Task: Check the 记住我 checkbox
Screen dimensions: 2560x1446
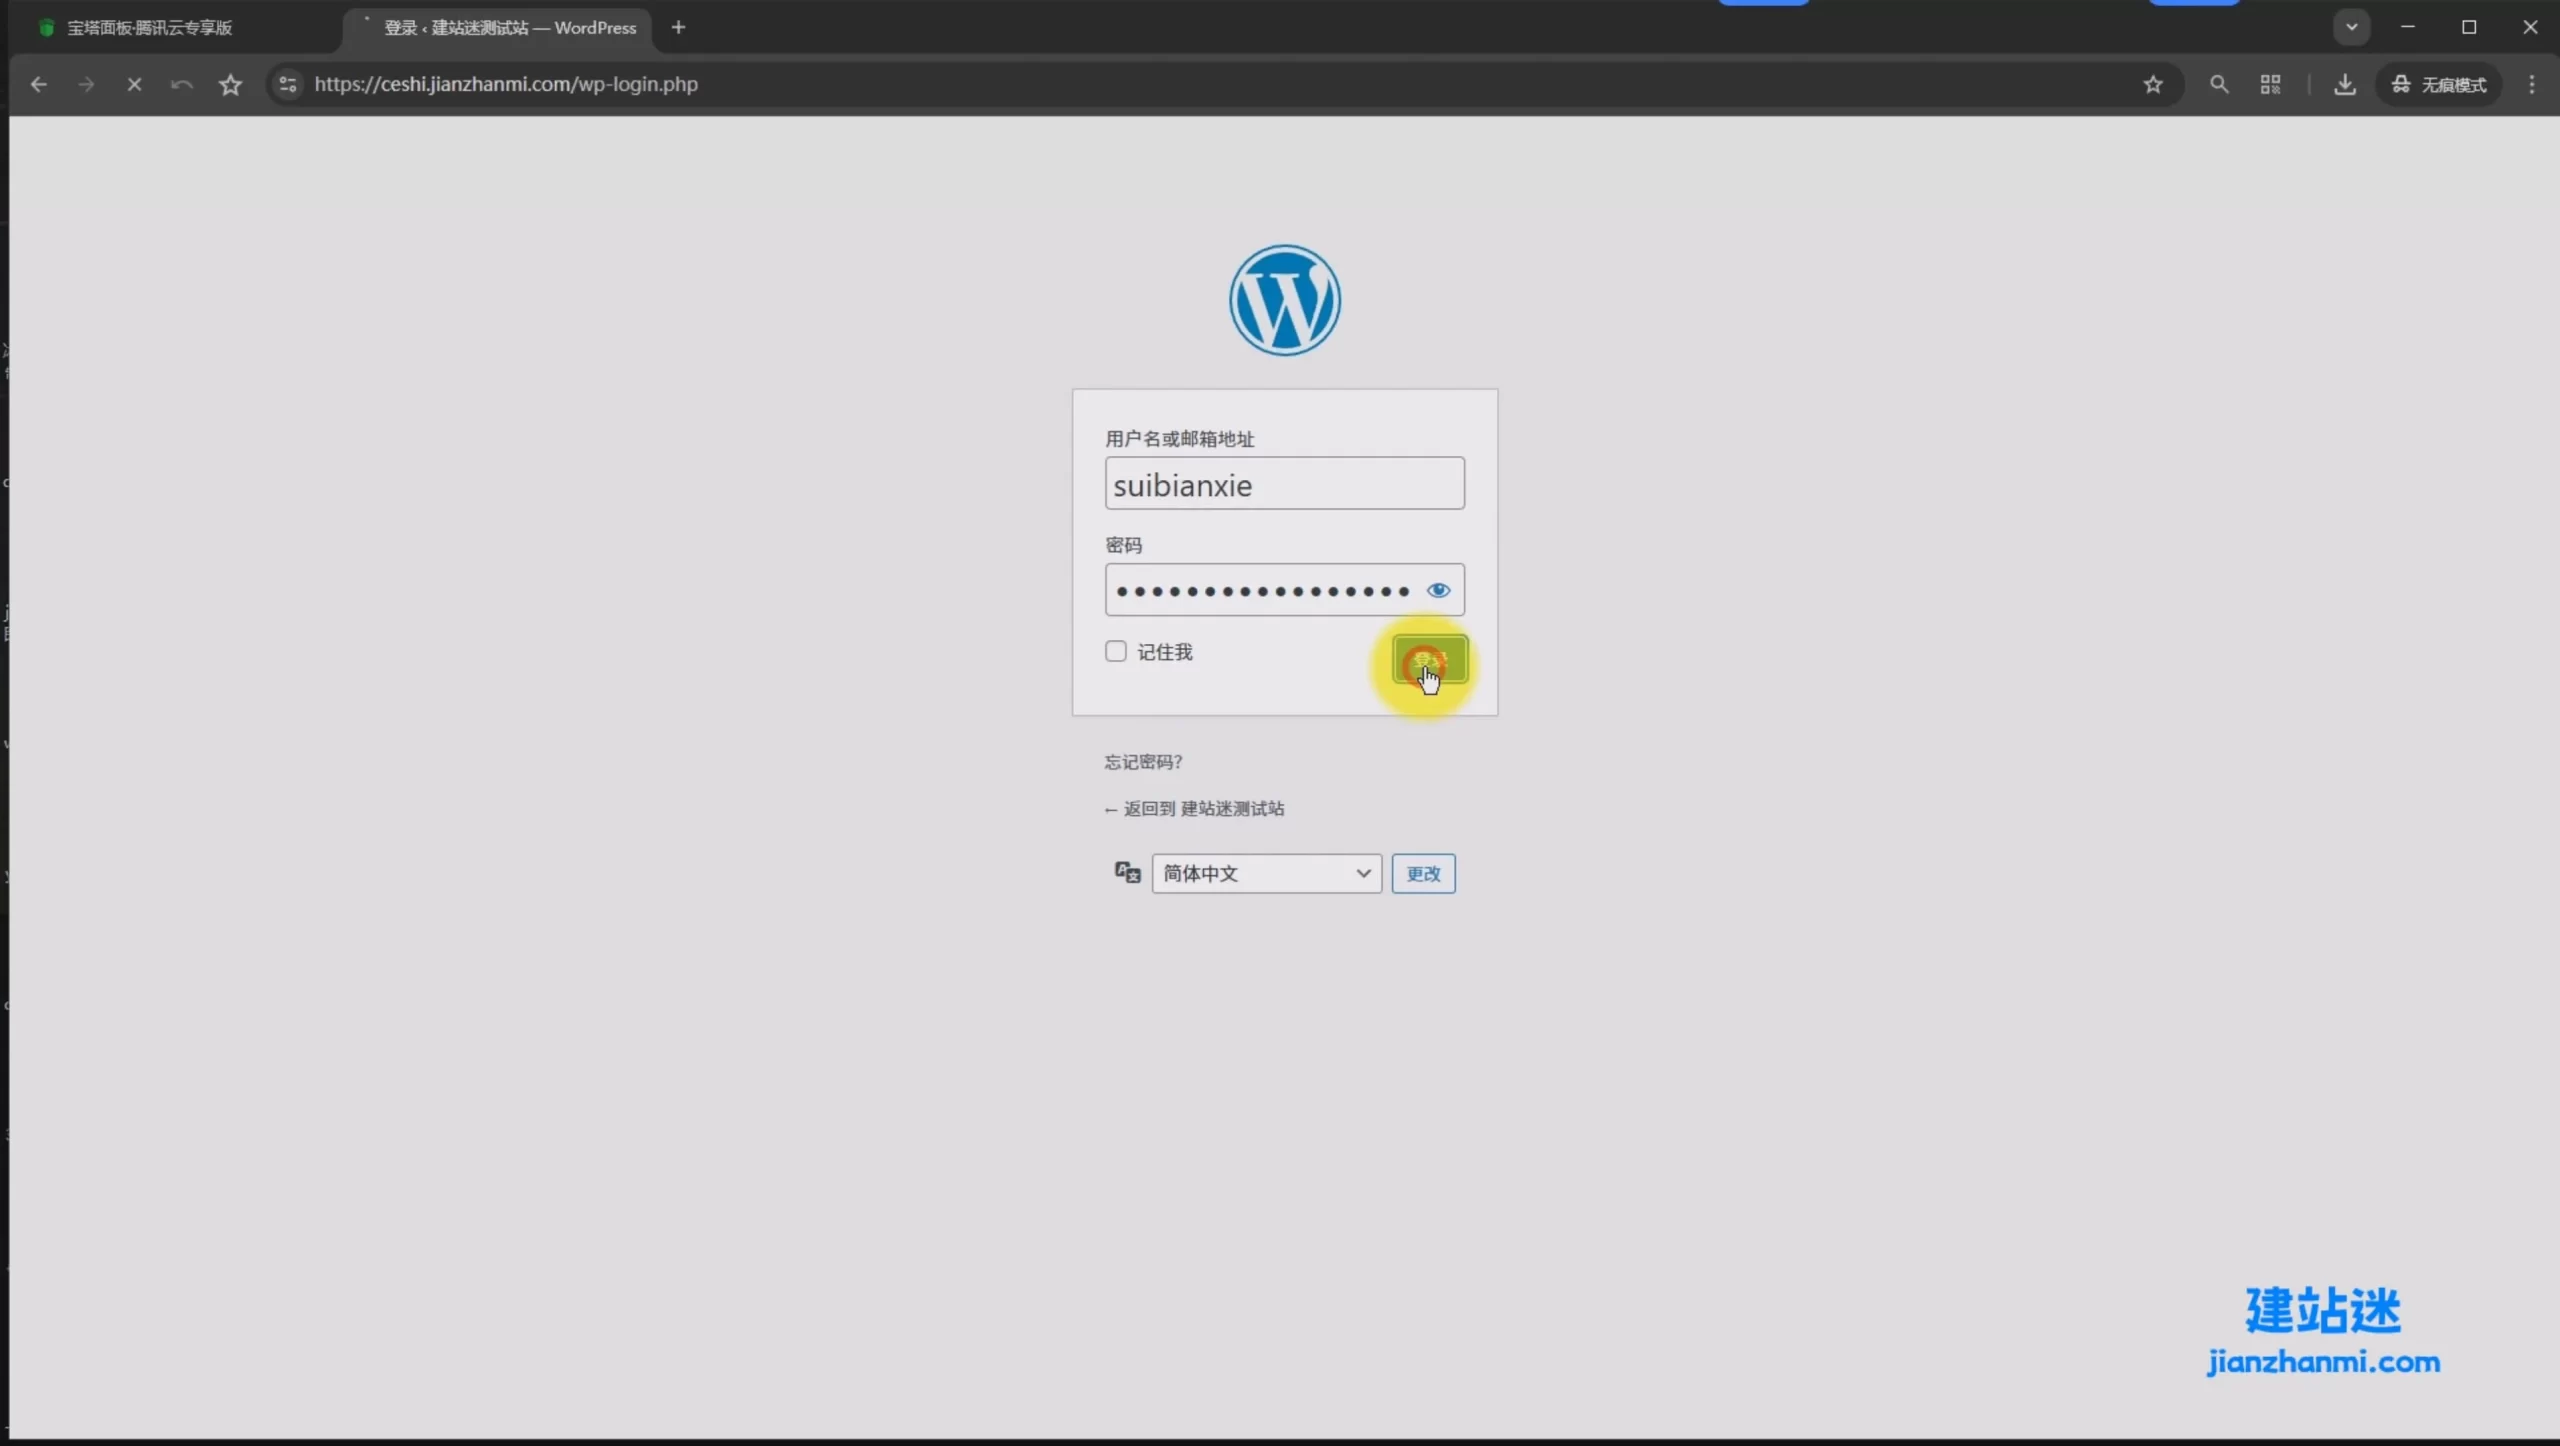Action: (1116, 651)
